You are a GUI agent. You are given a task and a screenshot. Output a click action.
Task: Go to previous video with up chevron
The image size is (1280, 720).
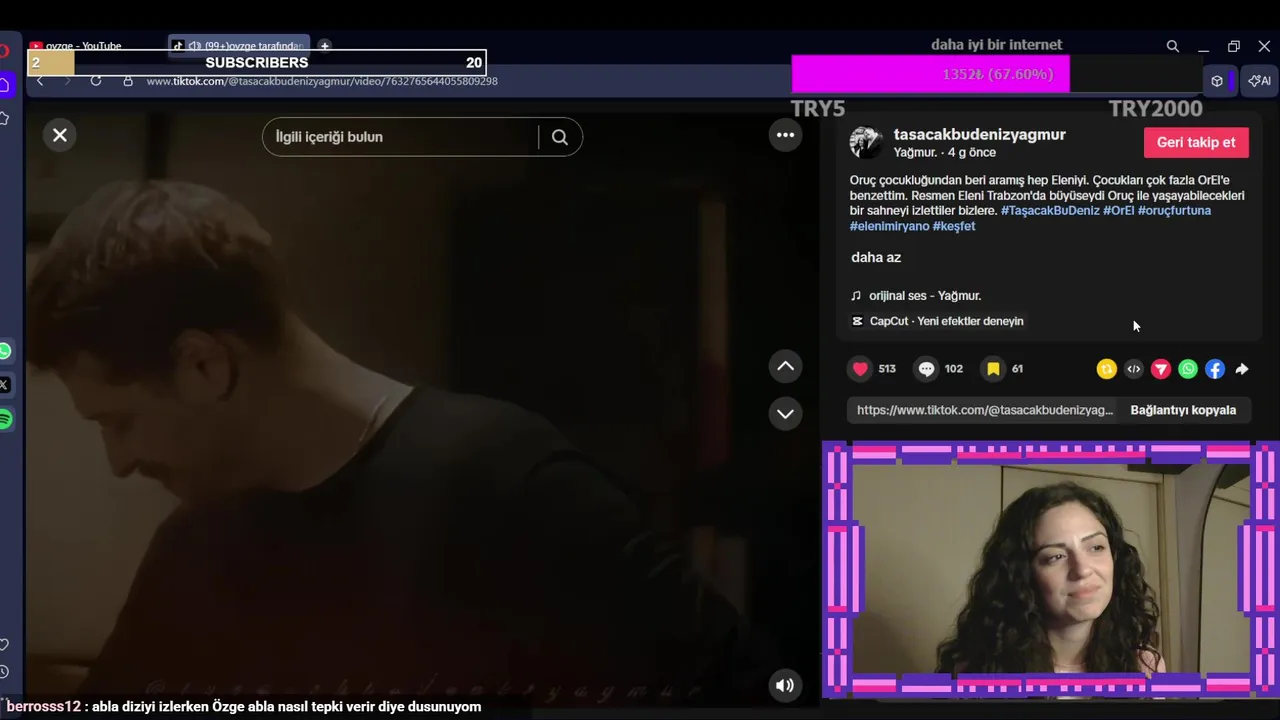(786, 367)
